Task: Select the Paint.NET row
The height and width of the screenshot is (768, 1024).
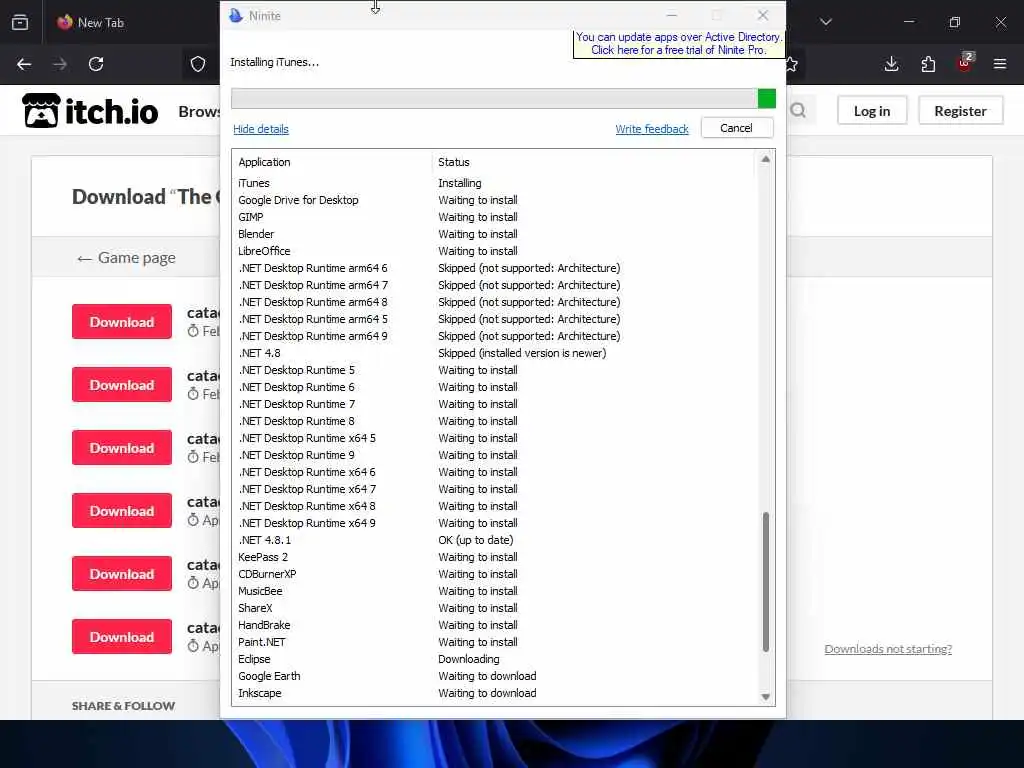Action: pos(495,641)
